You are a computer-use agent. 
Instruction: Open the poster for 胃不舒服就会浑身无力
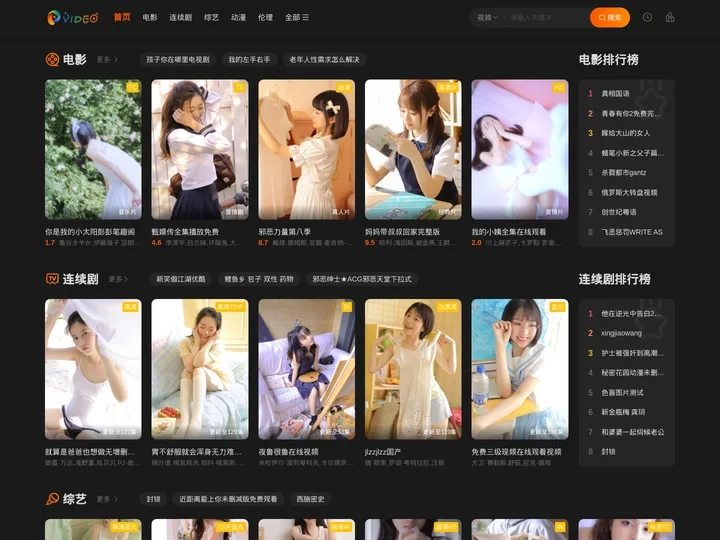pos(200,369)
